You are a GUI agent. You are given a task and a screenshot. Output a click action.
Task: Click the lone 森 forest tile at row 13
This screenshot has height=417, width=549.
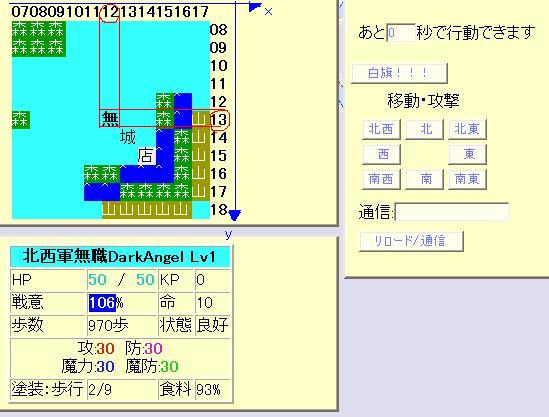(21, 119)
